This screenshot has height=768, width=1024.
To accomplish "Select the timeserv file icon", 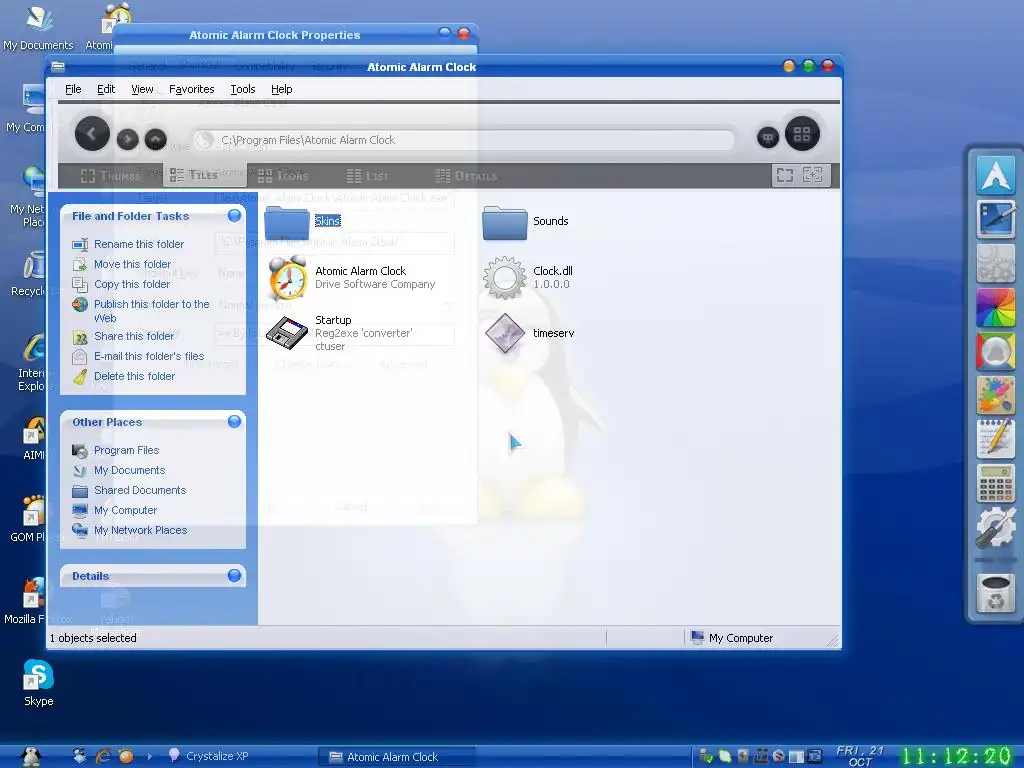I will tap(505, 333).
